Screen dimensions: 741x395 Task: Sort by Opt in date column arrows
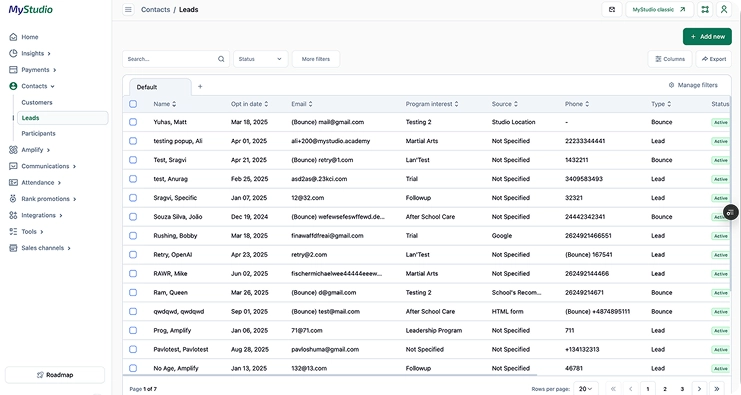point(266,104)
